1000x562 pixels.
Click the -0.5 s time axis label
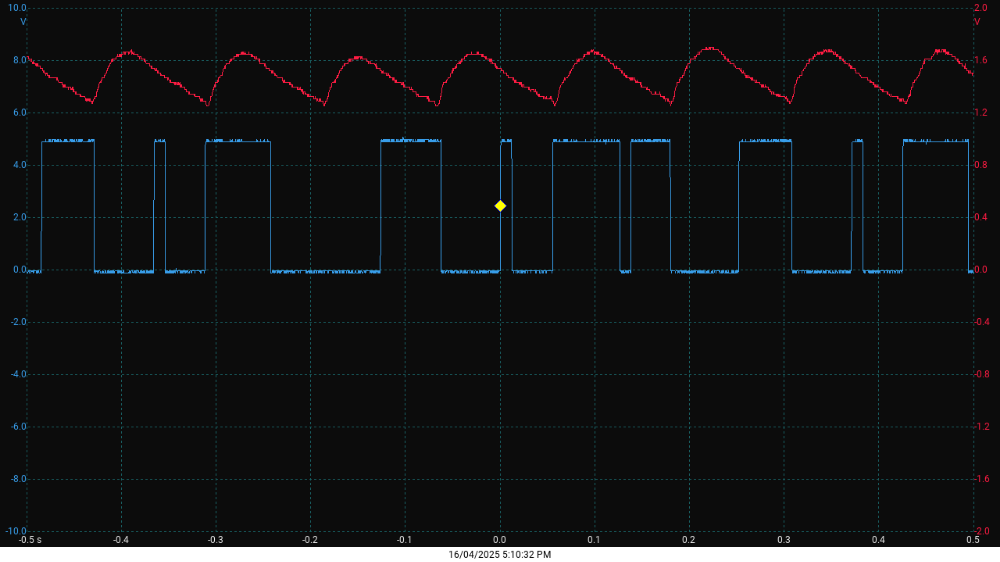pos(30,540)
